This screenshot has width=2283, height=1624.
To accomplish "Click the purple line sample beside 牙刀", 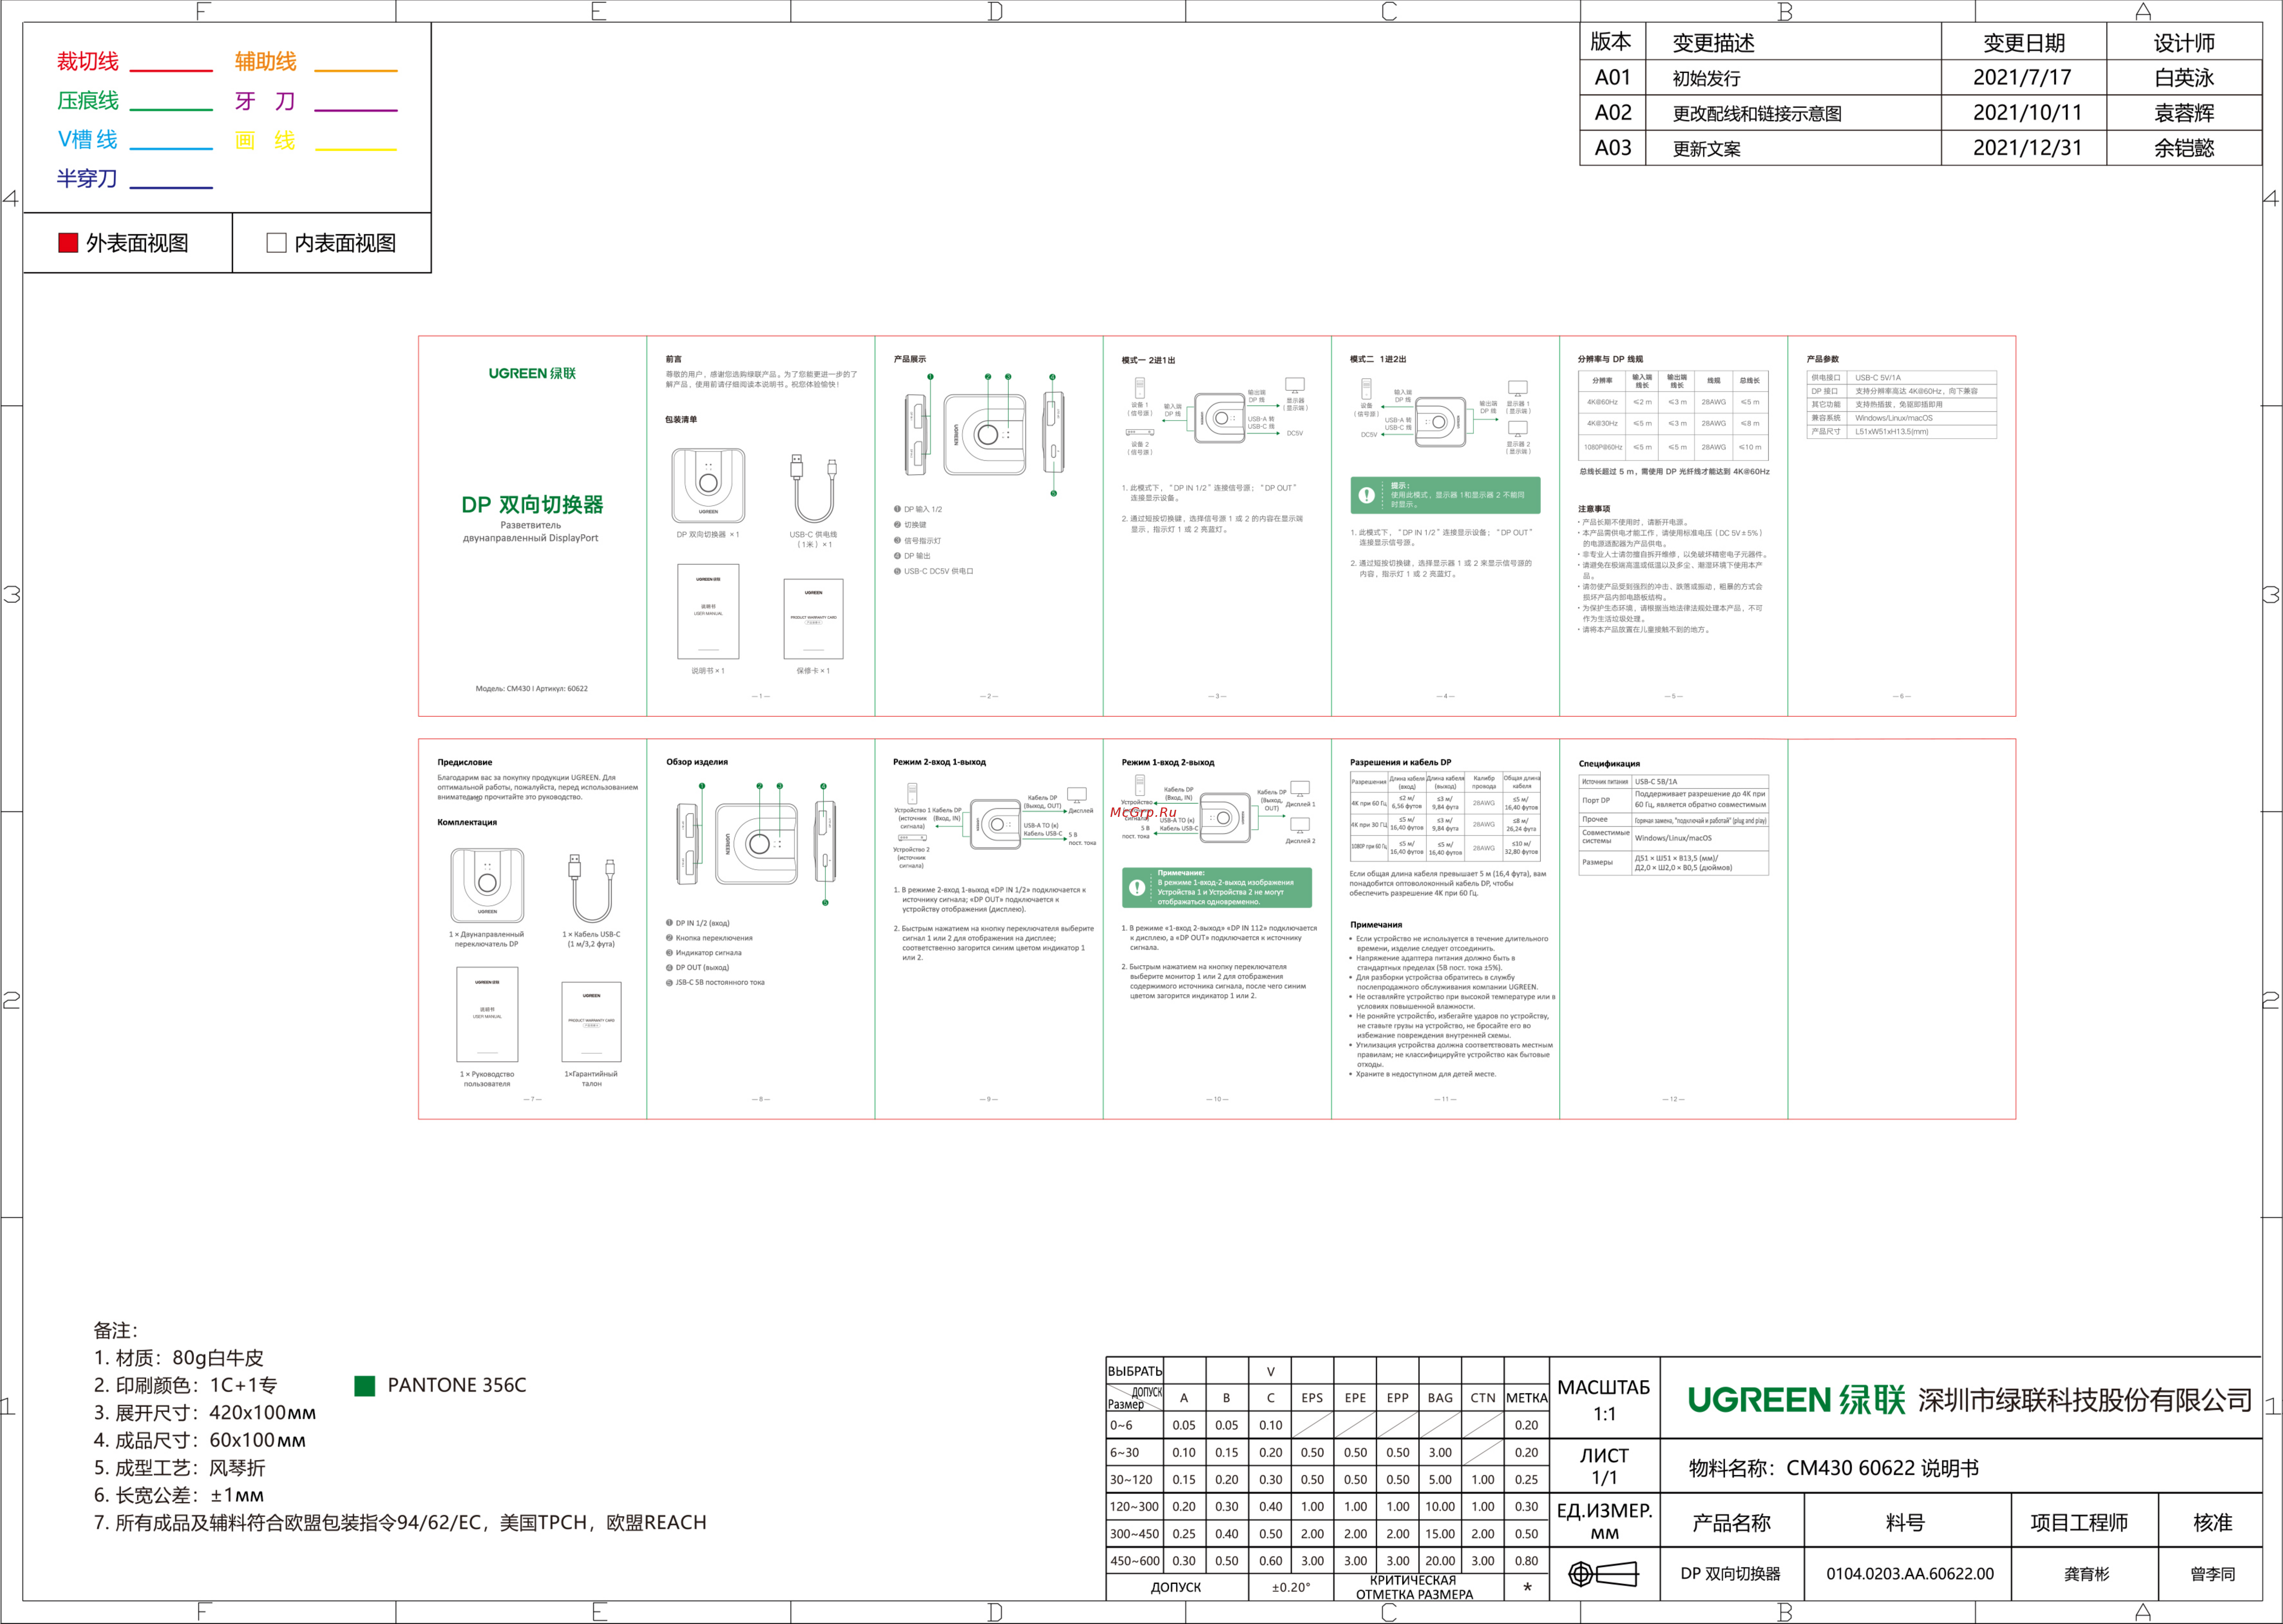I will pos(356,110).
